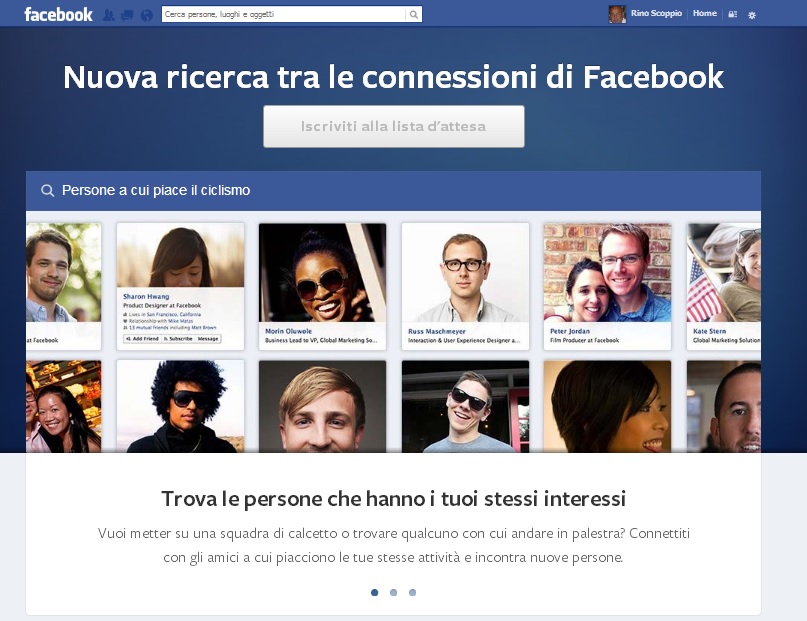Open friend requests icon
The width and height of the screenshot is (807, 621).
109,15
